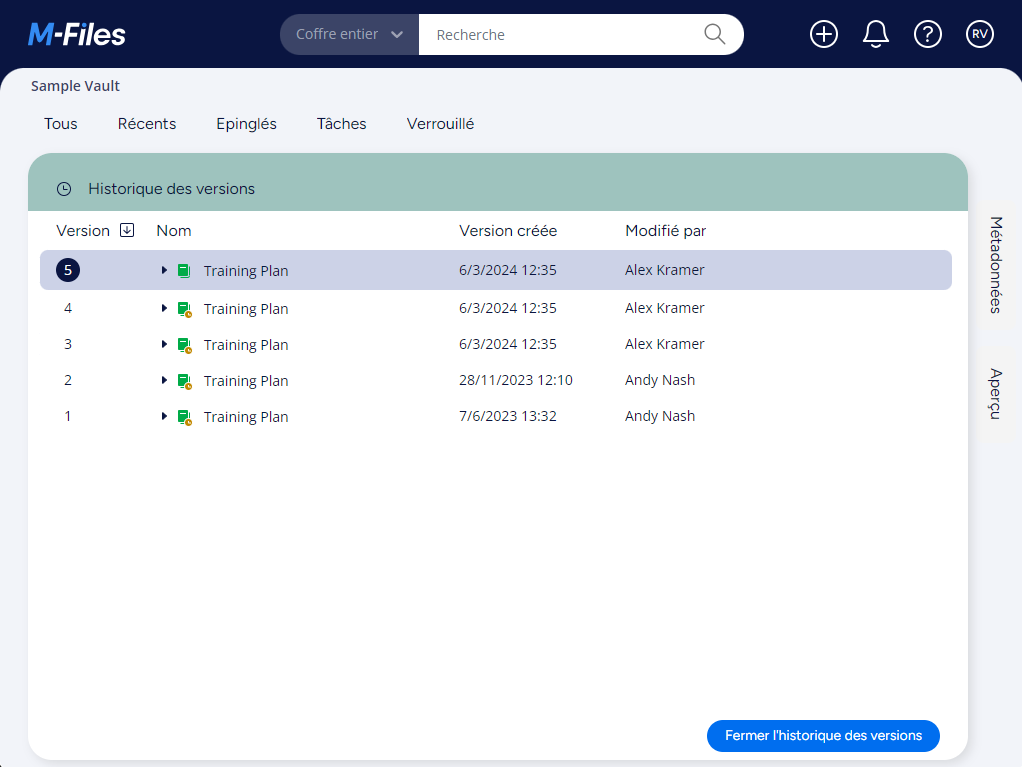1022x767 pixels.
Task: Expand the version 3 Training Plan row
Action: pos(164,344)
